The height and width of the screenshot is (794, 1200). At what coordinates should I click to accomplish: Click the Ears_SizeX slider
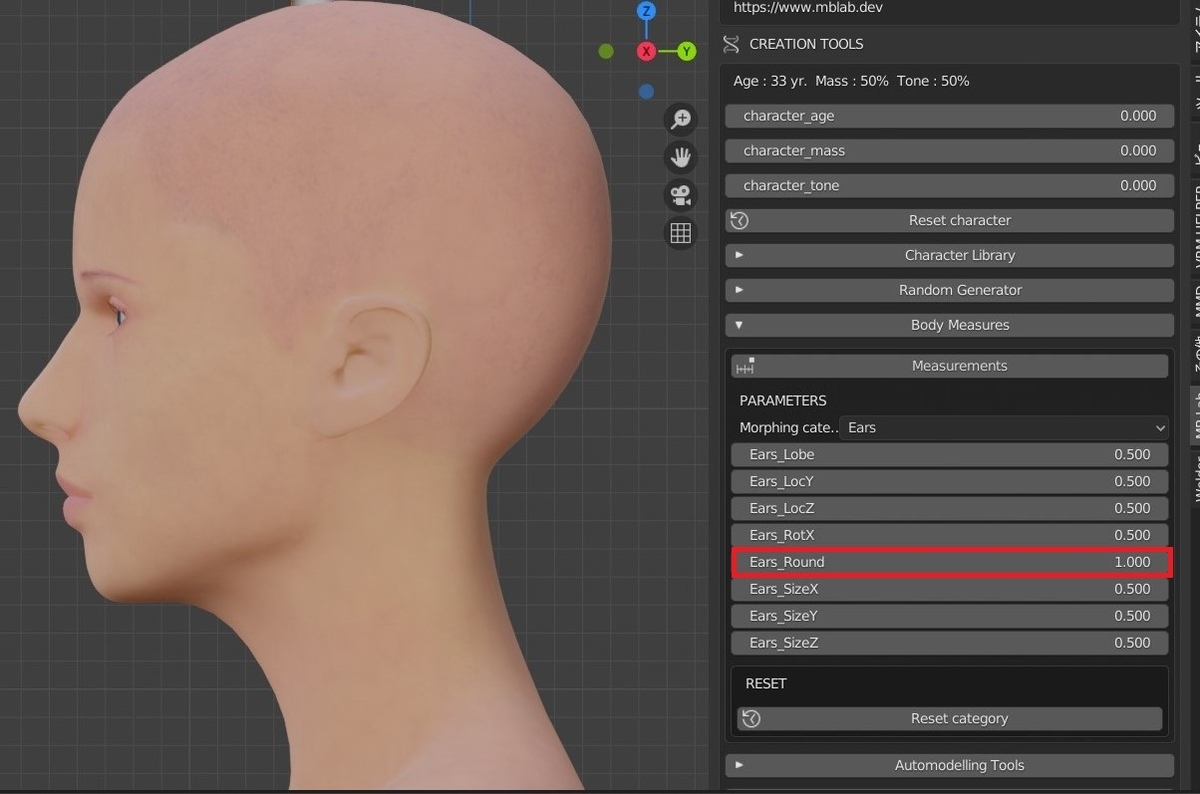pos(949,589)
